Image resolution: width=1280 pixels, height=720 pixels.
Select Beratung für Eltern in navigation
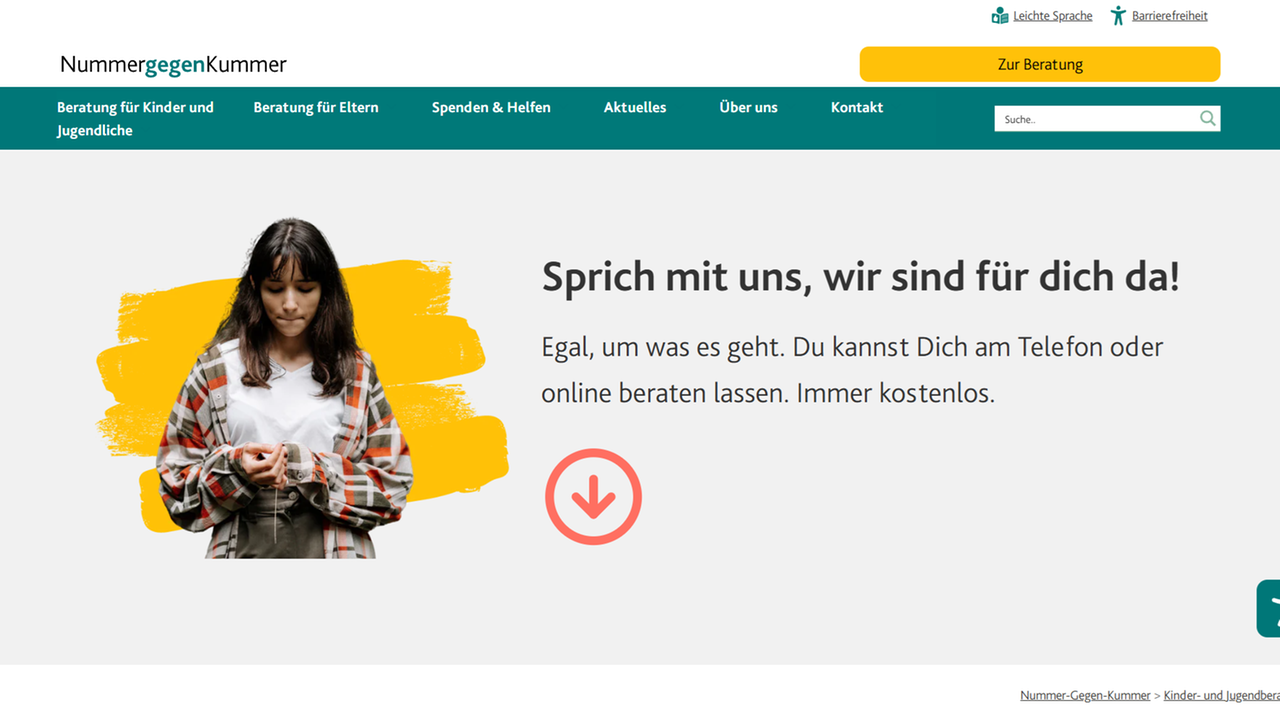click(316, 107)
